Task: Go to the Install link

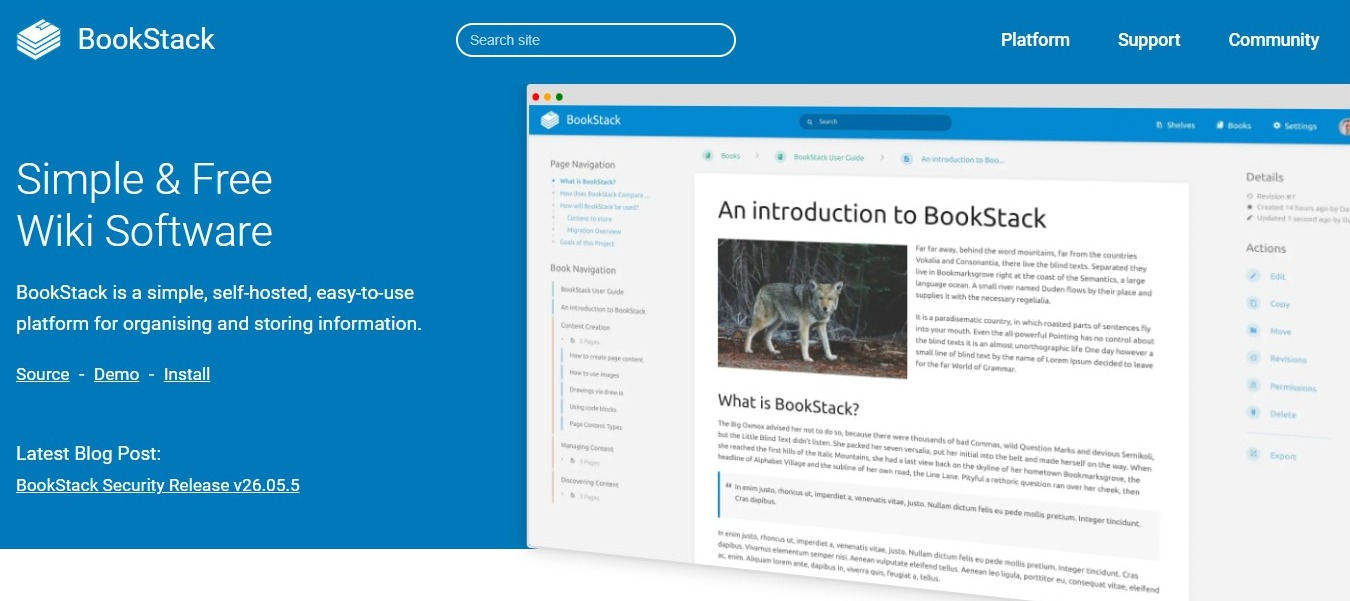Action: point(187,374)
